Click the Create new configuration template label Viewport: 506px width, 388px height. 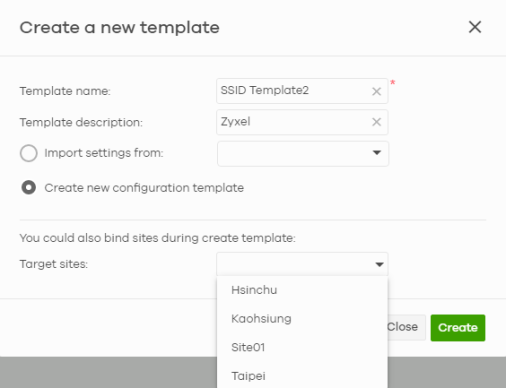(x=144, y=188)
